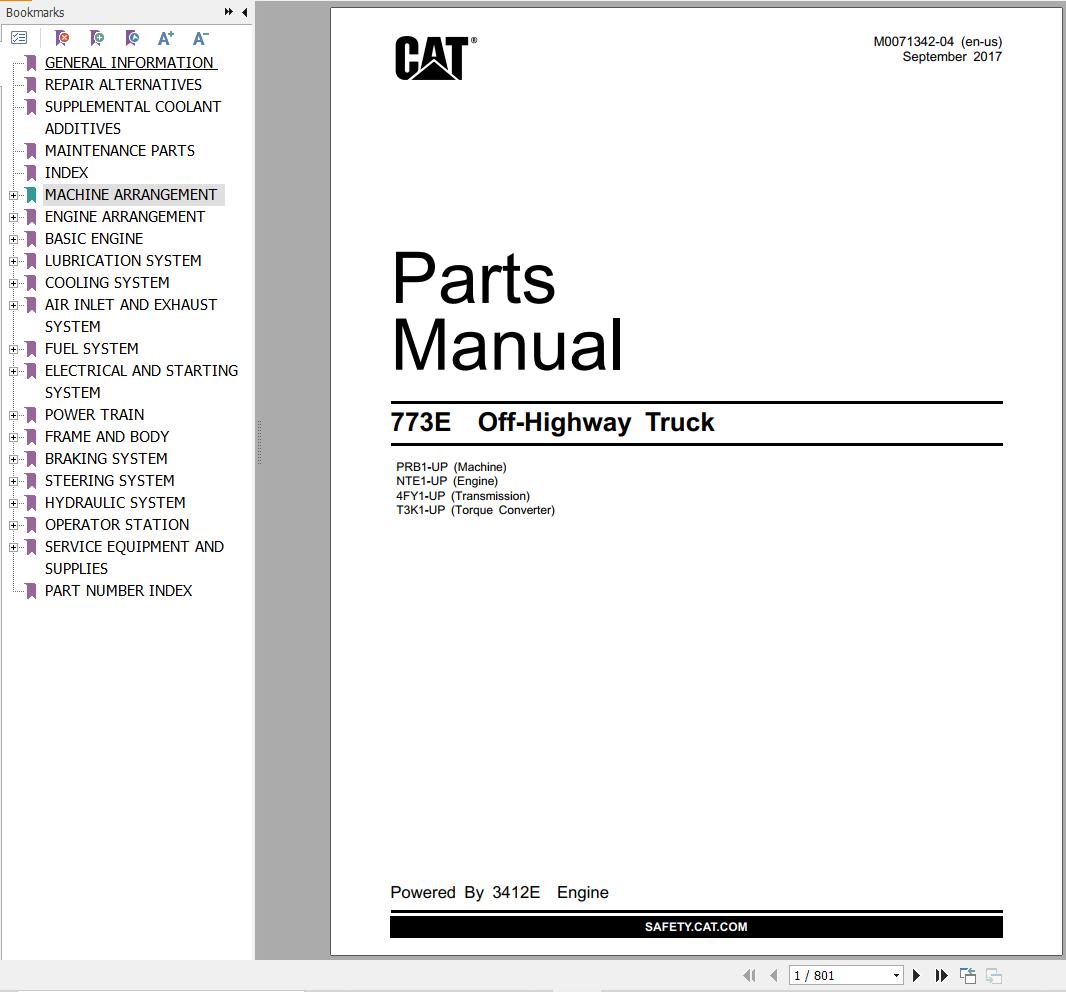Image resolution: width=1066 pixels, height=992 pixels.
Task: Expand the HYDRAULIC SYSTEM bookmark node
Action: (x=14, y=503)
